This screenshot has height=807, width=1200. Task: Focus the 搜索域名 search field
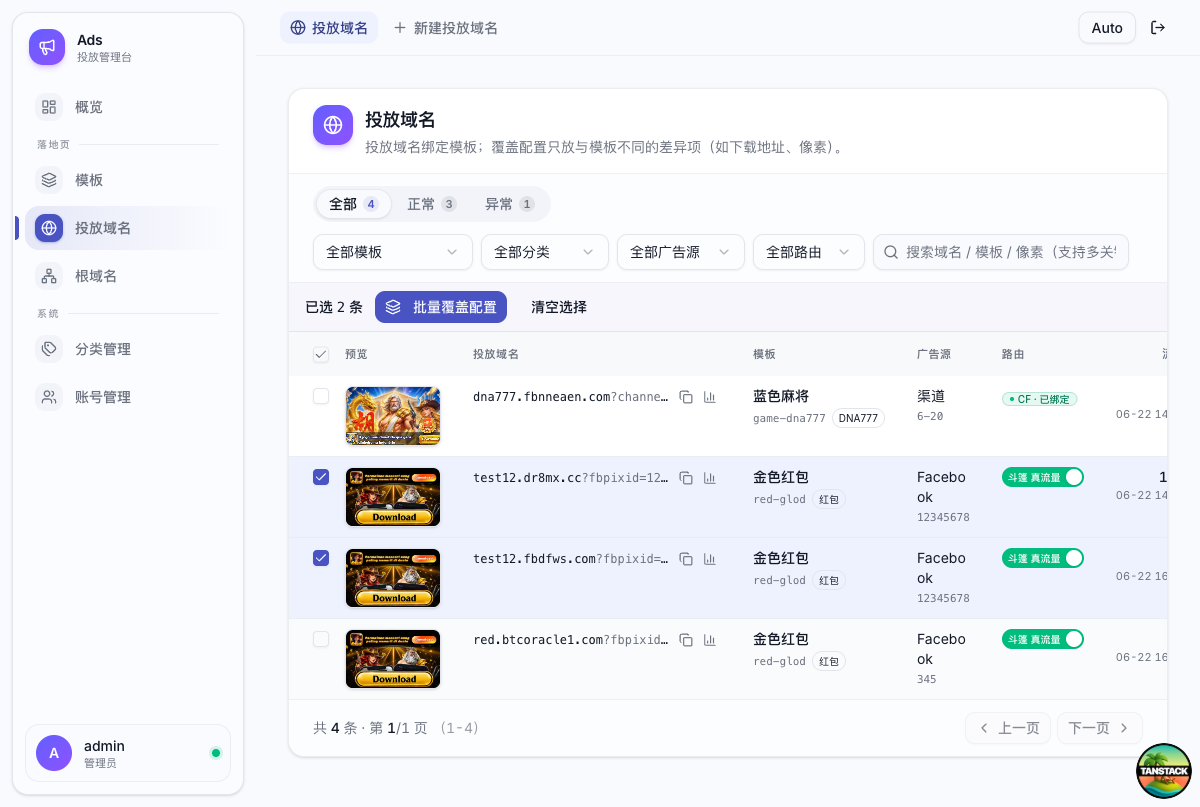(x=1001, y=252)
